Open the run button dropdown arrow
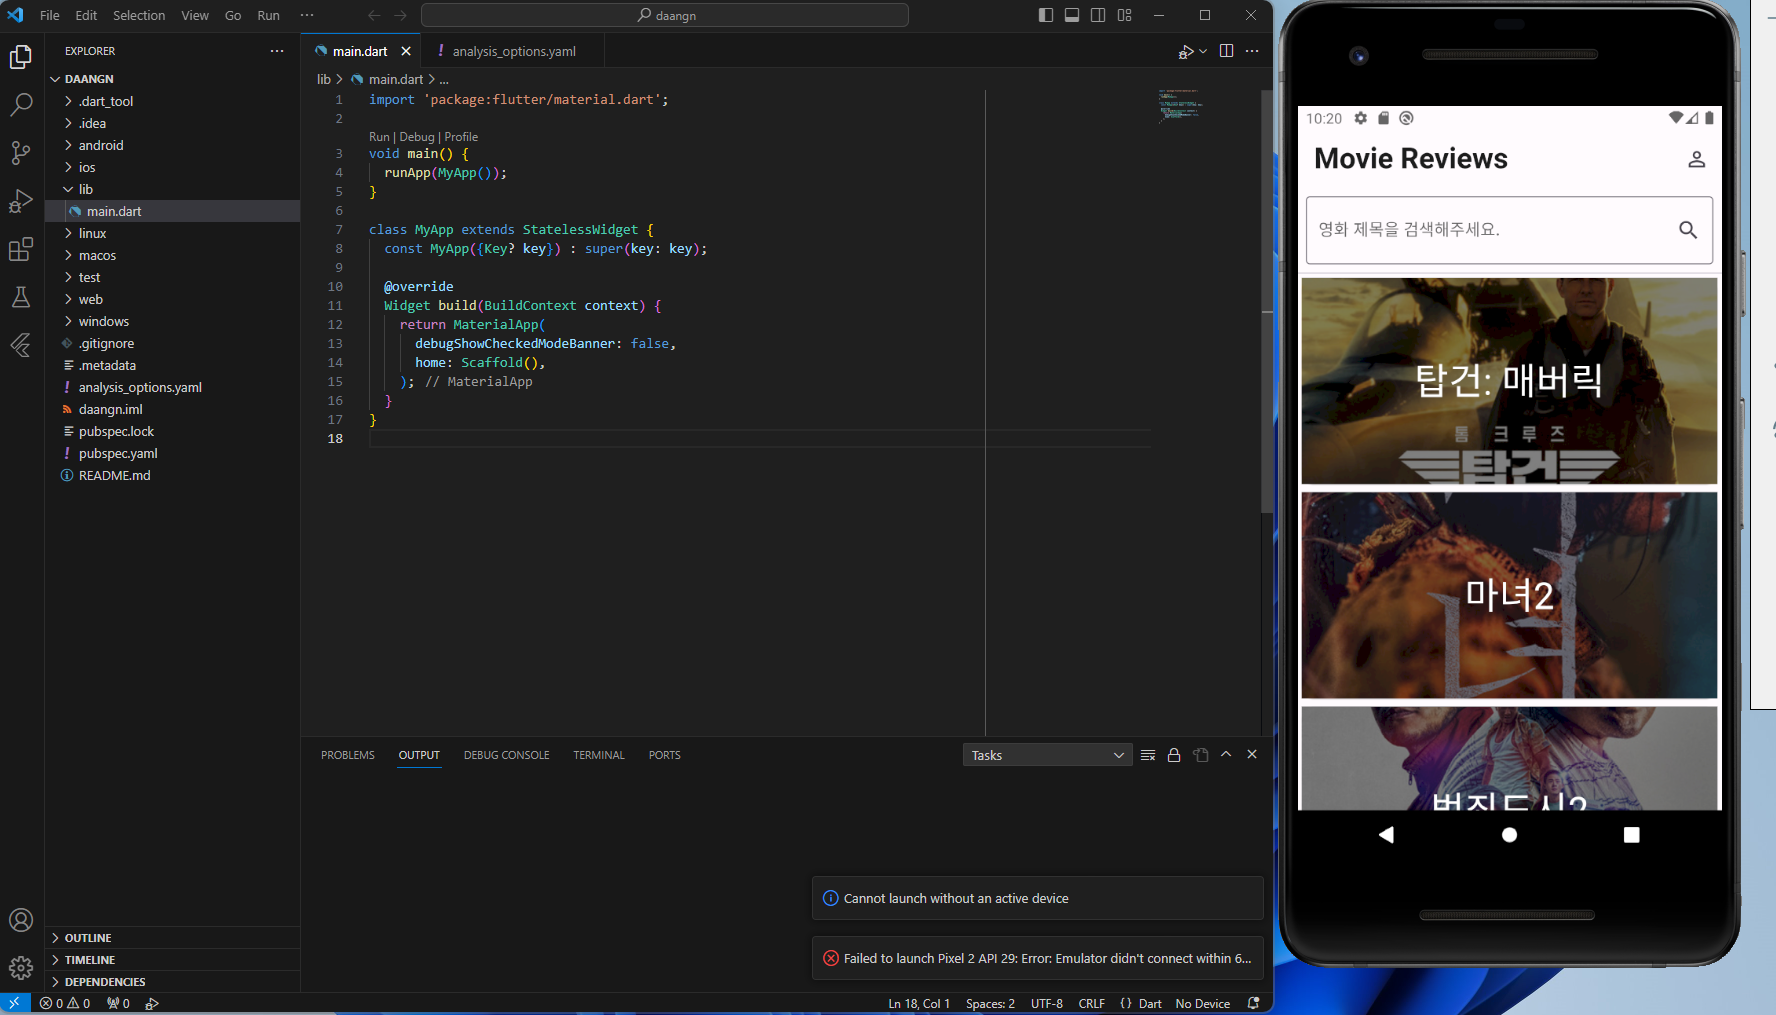Screen dimensions: 1776x1015 tap(1203, 51)
